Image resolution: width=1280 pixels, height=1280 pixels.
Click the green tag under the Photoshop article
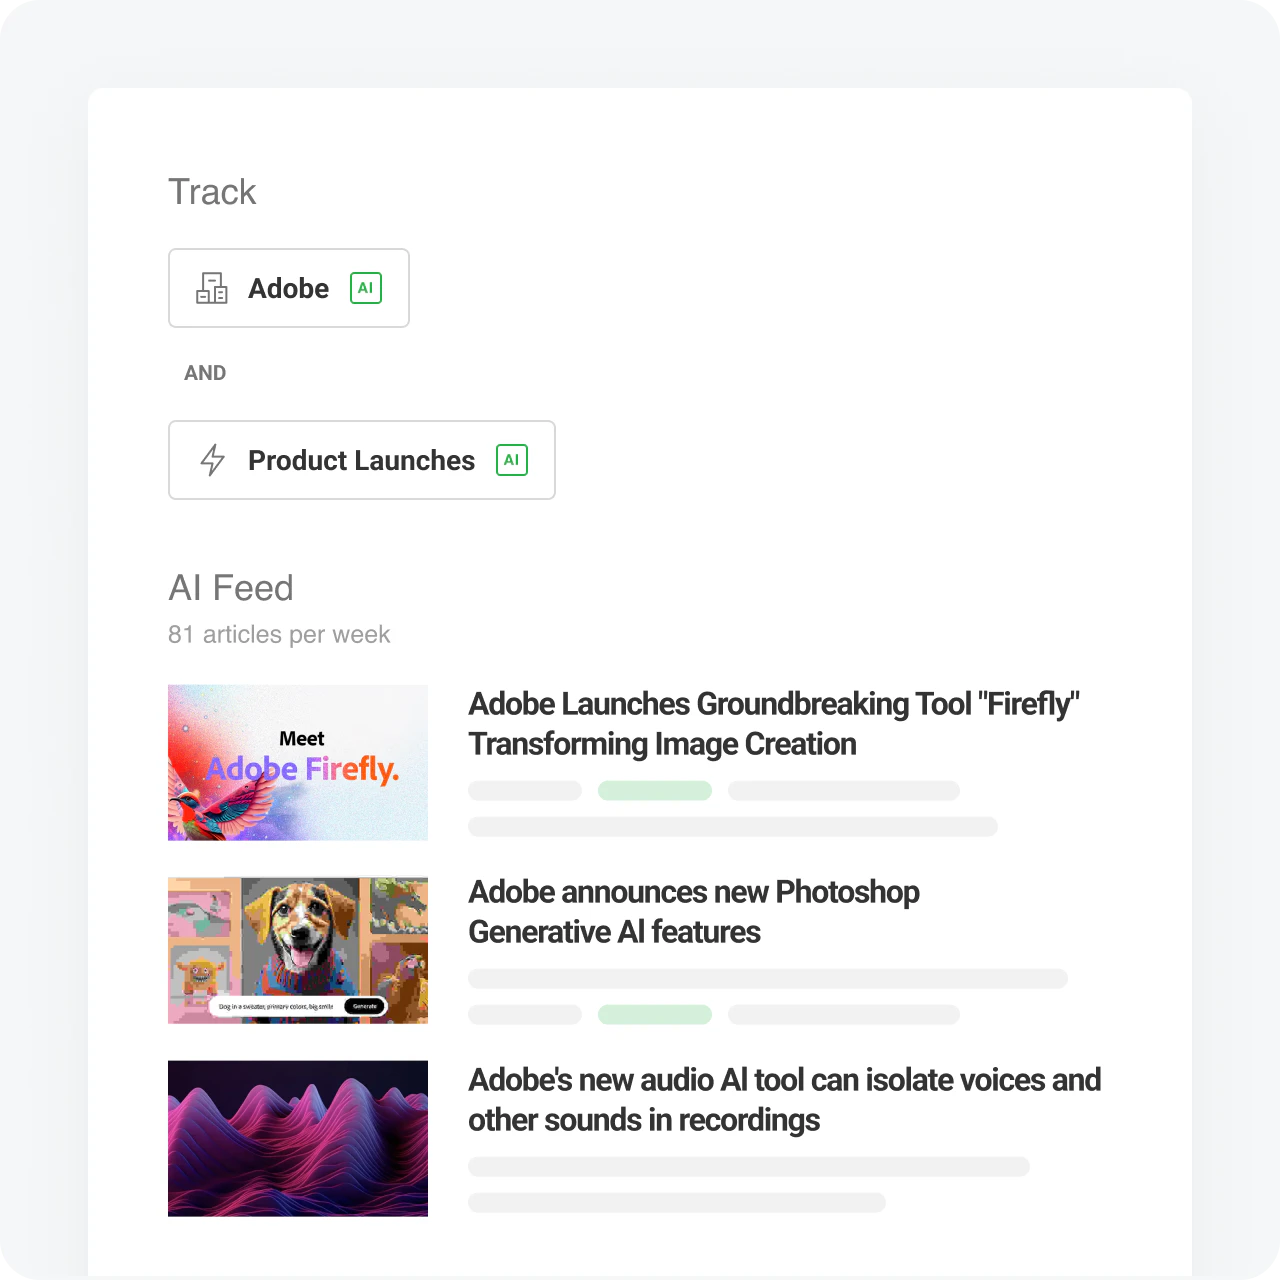point(655,1014)
